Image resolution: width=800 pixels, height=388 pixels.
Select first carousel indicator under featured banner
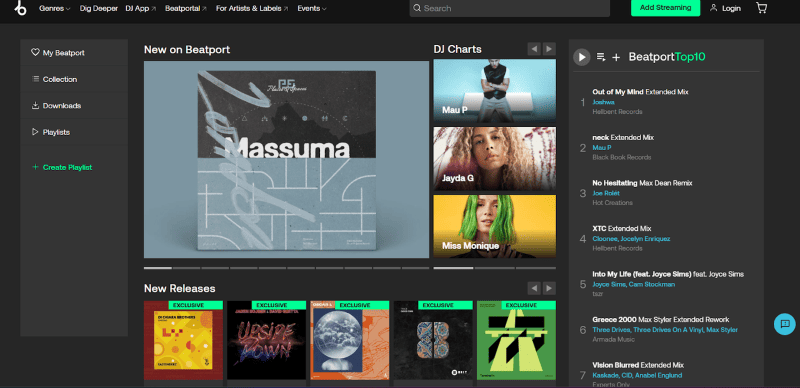pos(158,268)
